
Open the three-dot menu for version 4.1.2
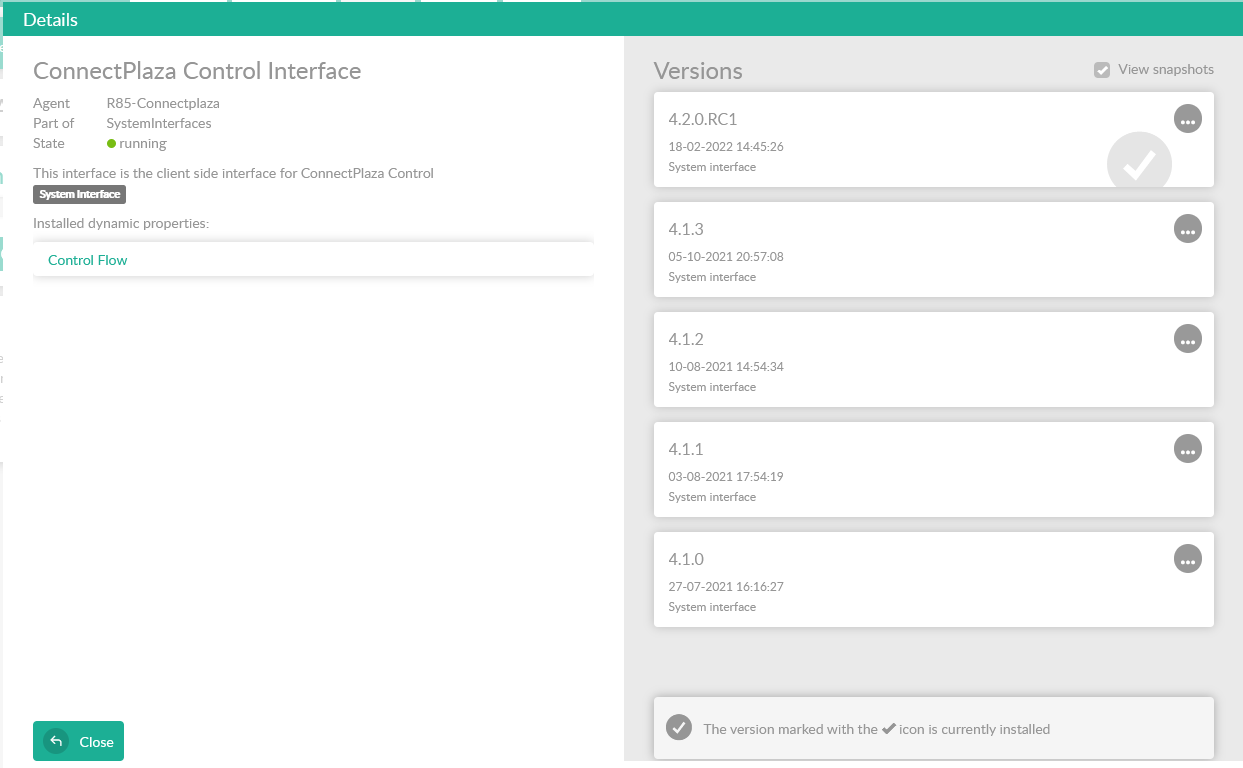click(1187, 339)
